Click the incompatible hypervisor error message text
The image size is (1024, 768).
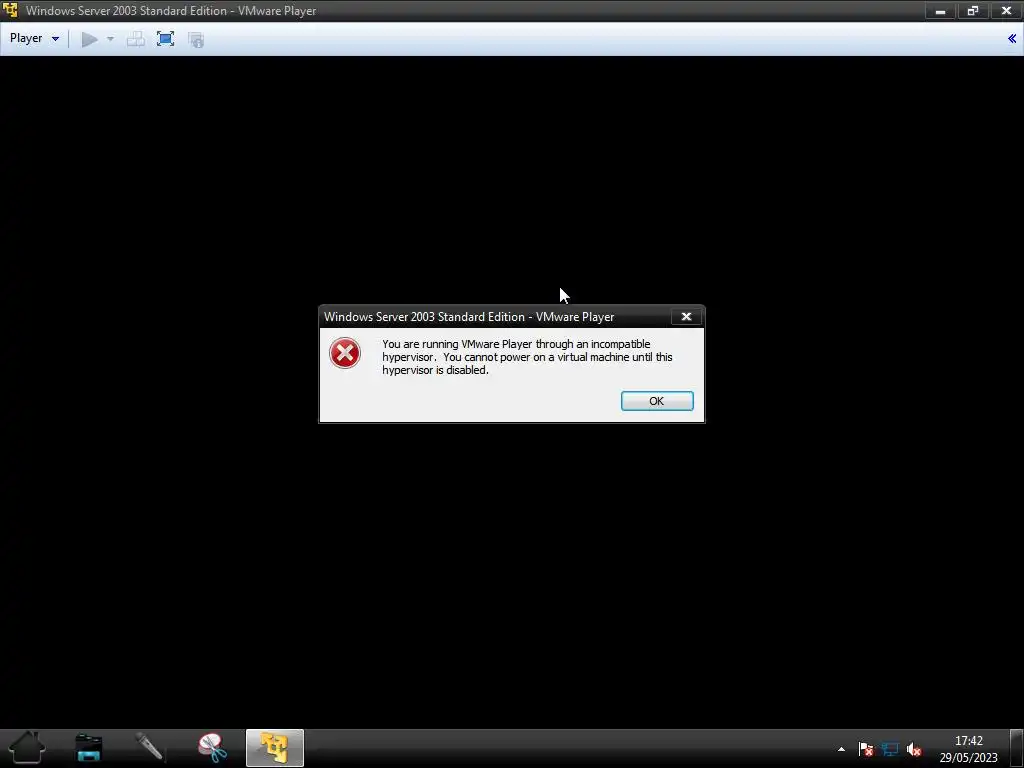[x=527, y=357]
